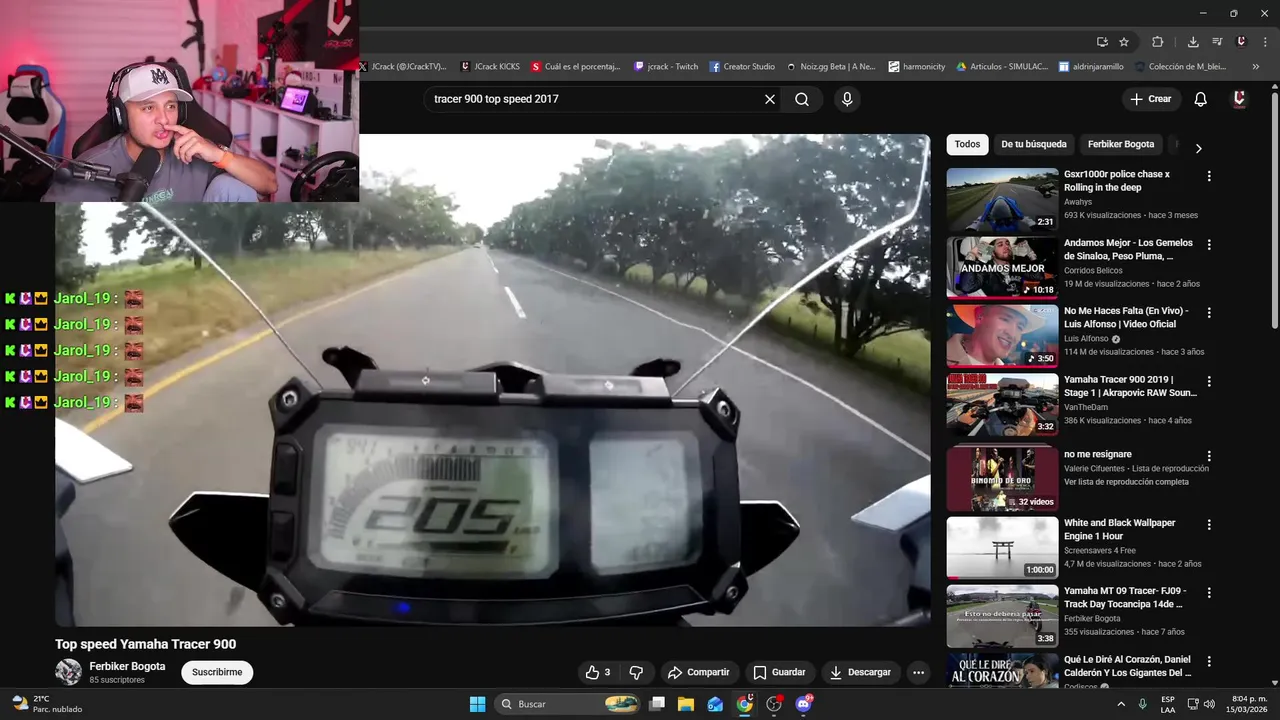Open options menu for Gsxr1000r police chase video

pos(1209,176)
